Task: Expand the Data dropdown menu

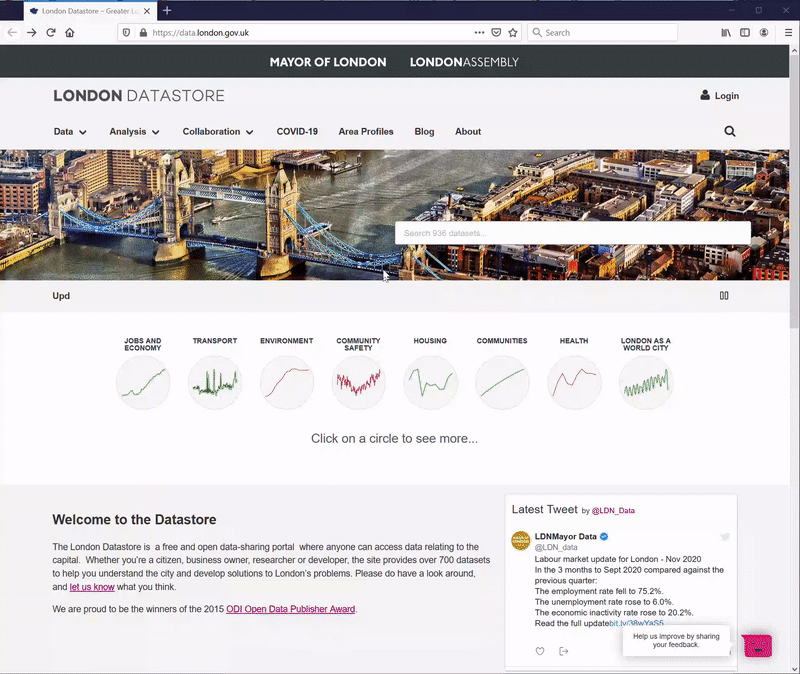Action: pos(70,132)
